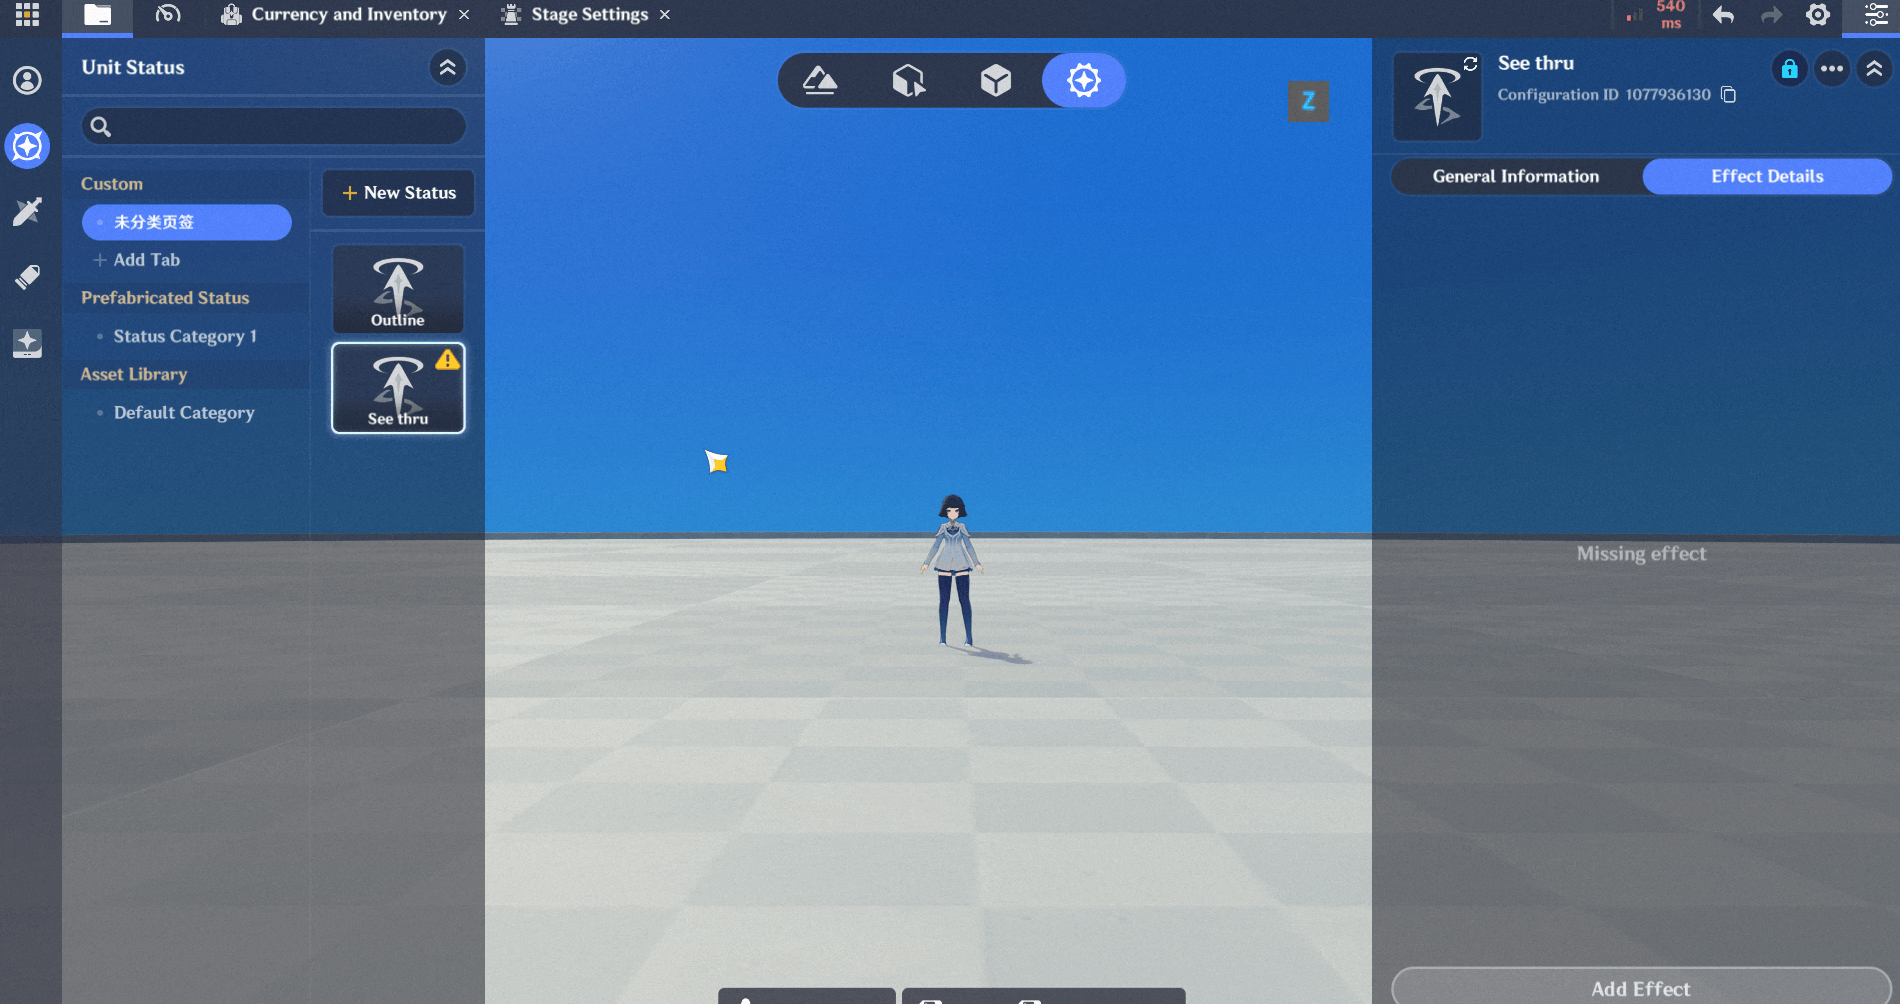Switch to General Information tab
Screen dimensions: 1900x1004
1516,176
